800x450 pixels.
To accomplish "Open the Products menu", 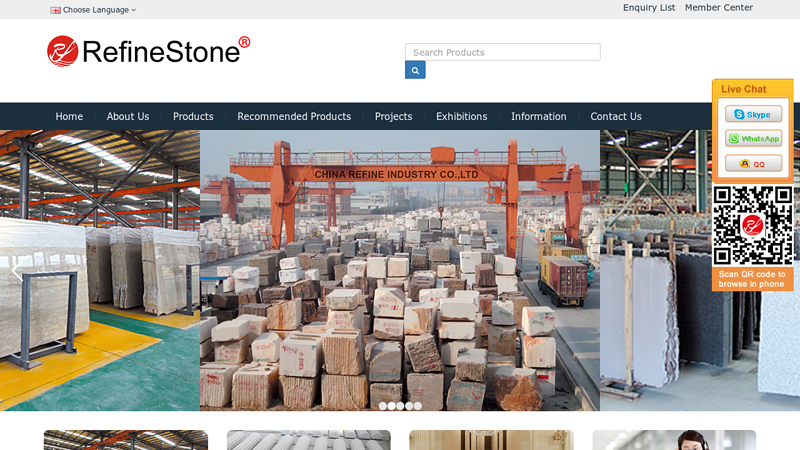I will (x=193, y=116).
